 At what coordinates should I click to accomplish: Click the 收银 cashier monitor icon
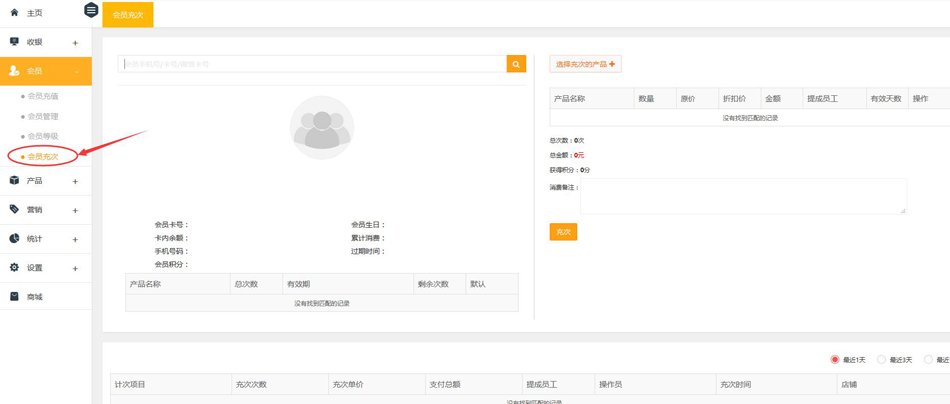14,42
